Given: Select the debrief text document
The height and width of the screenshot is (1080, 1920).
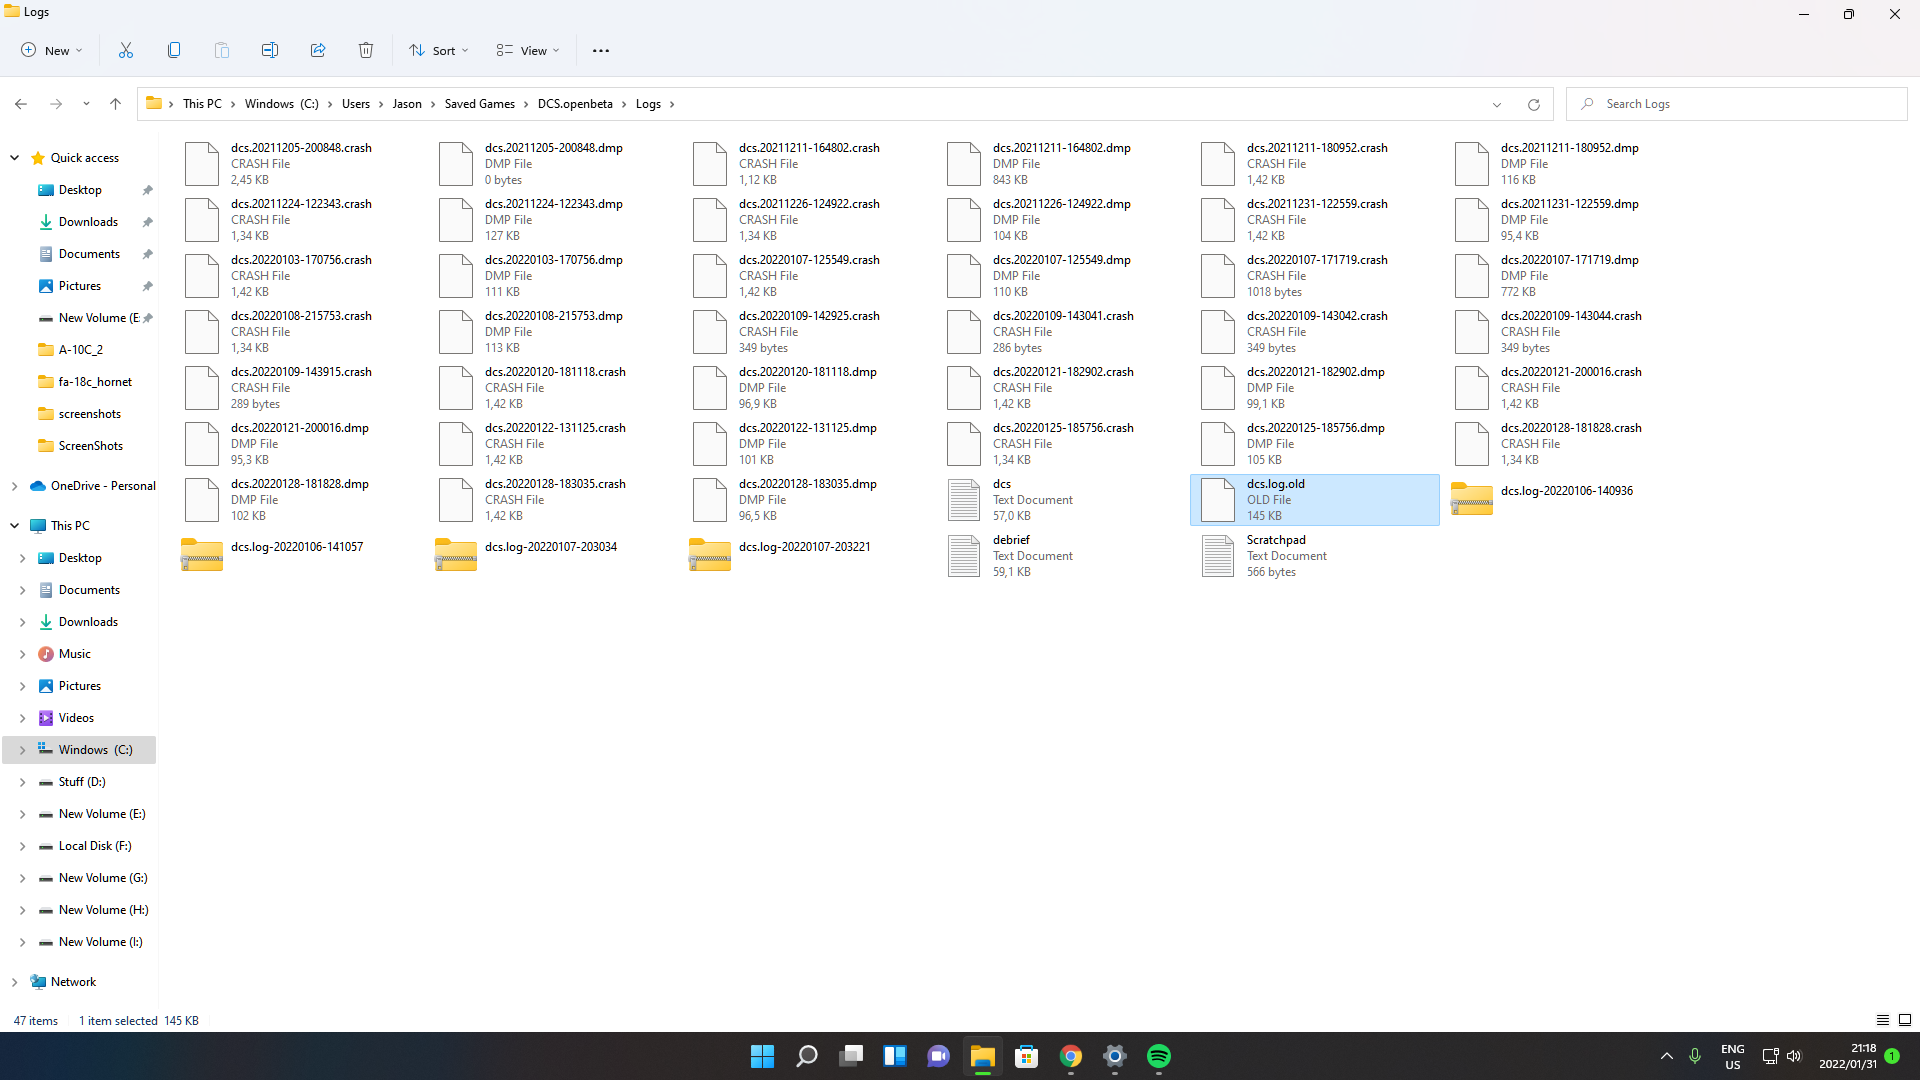Looking at the screenshot, I should tap(1061, 556).
